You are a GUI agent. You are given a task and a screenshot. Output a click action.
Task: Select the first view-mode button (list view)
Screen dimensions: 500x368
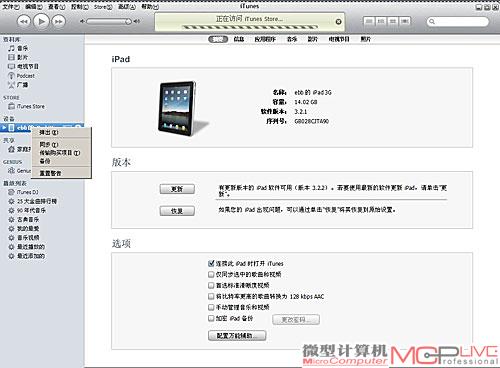[369, 21]
